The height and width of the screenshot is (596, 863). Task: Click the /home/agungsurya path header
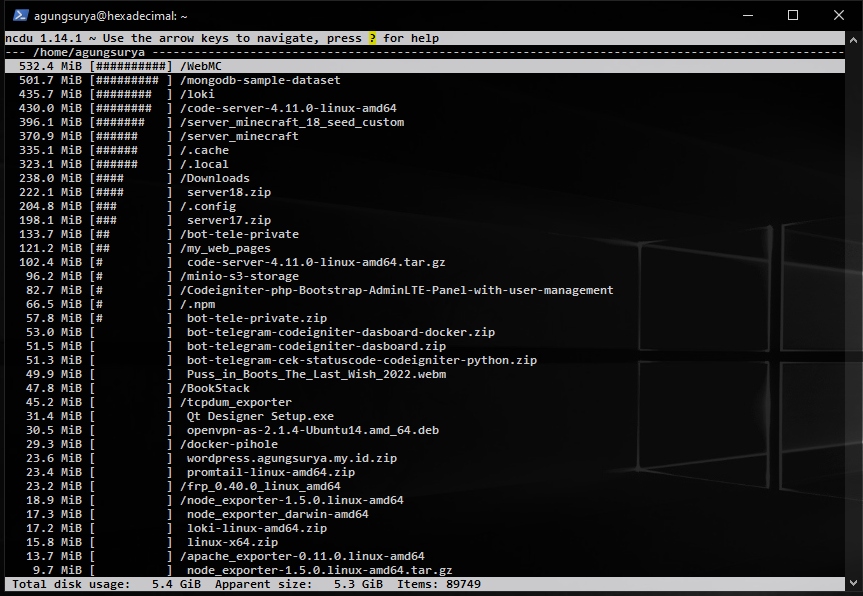[89, 52]
